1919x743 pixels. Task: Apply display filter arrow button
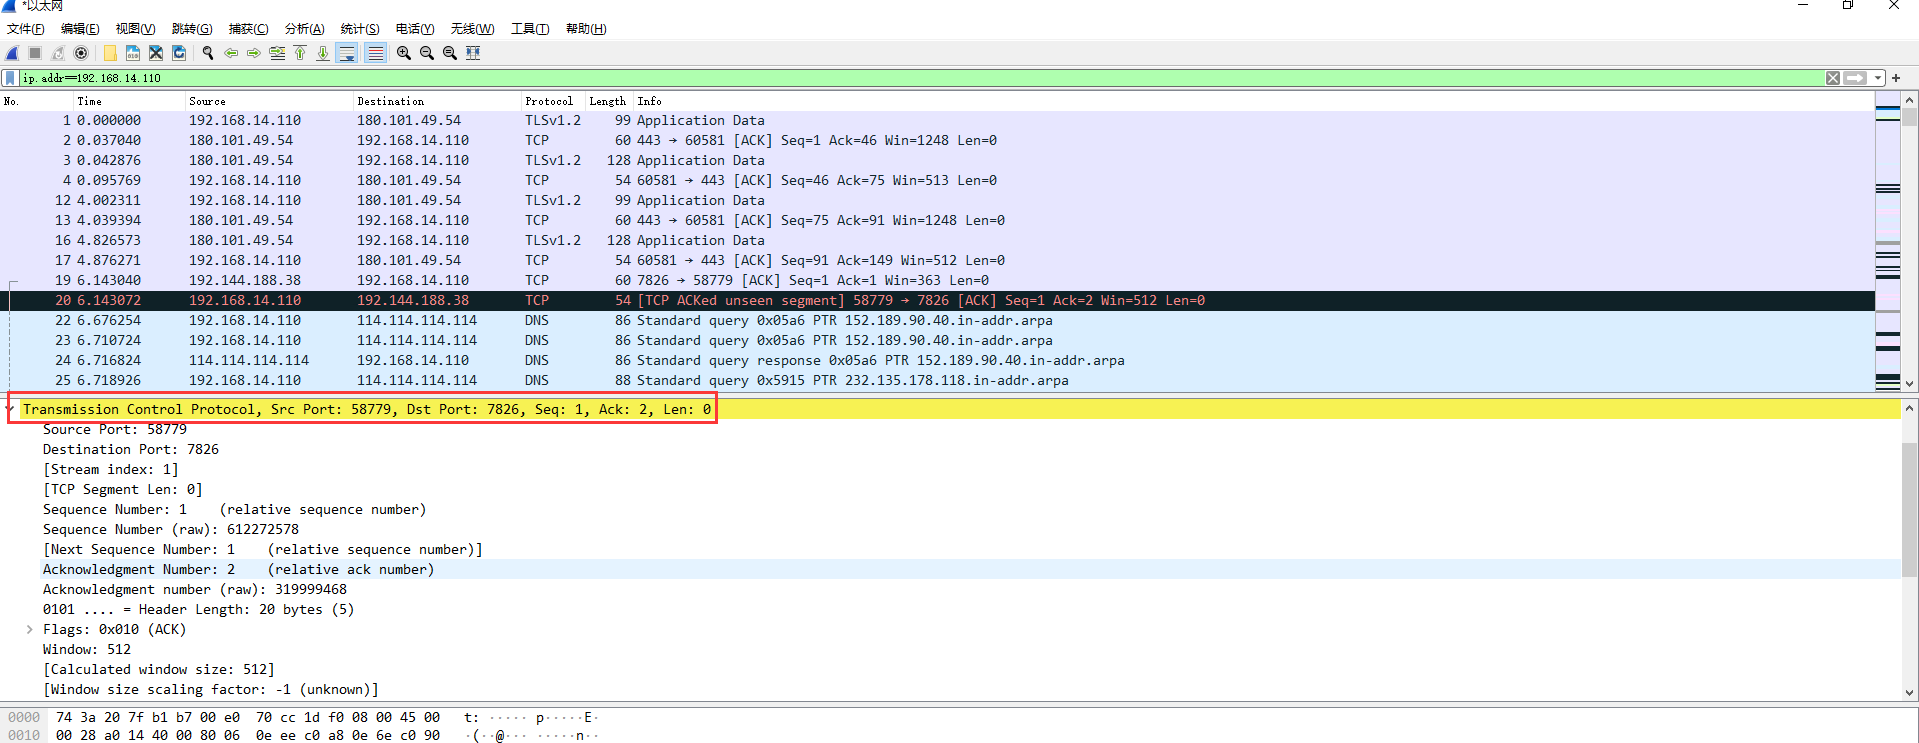[1856, 78]
